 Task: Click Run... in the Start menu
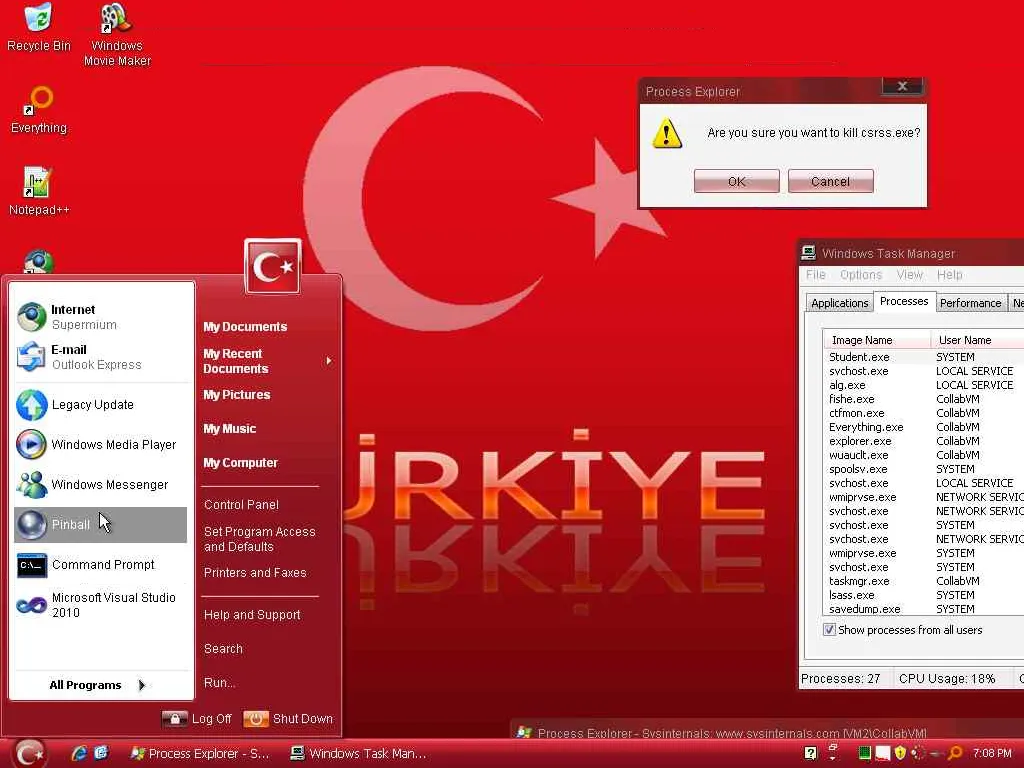219,682
